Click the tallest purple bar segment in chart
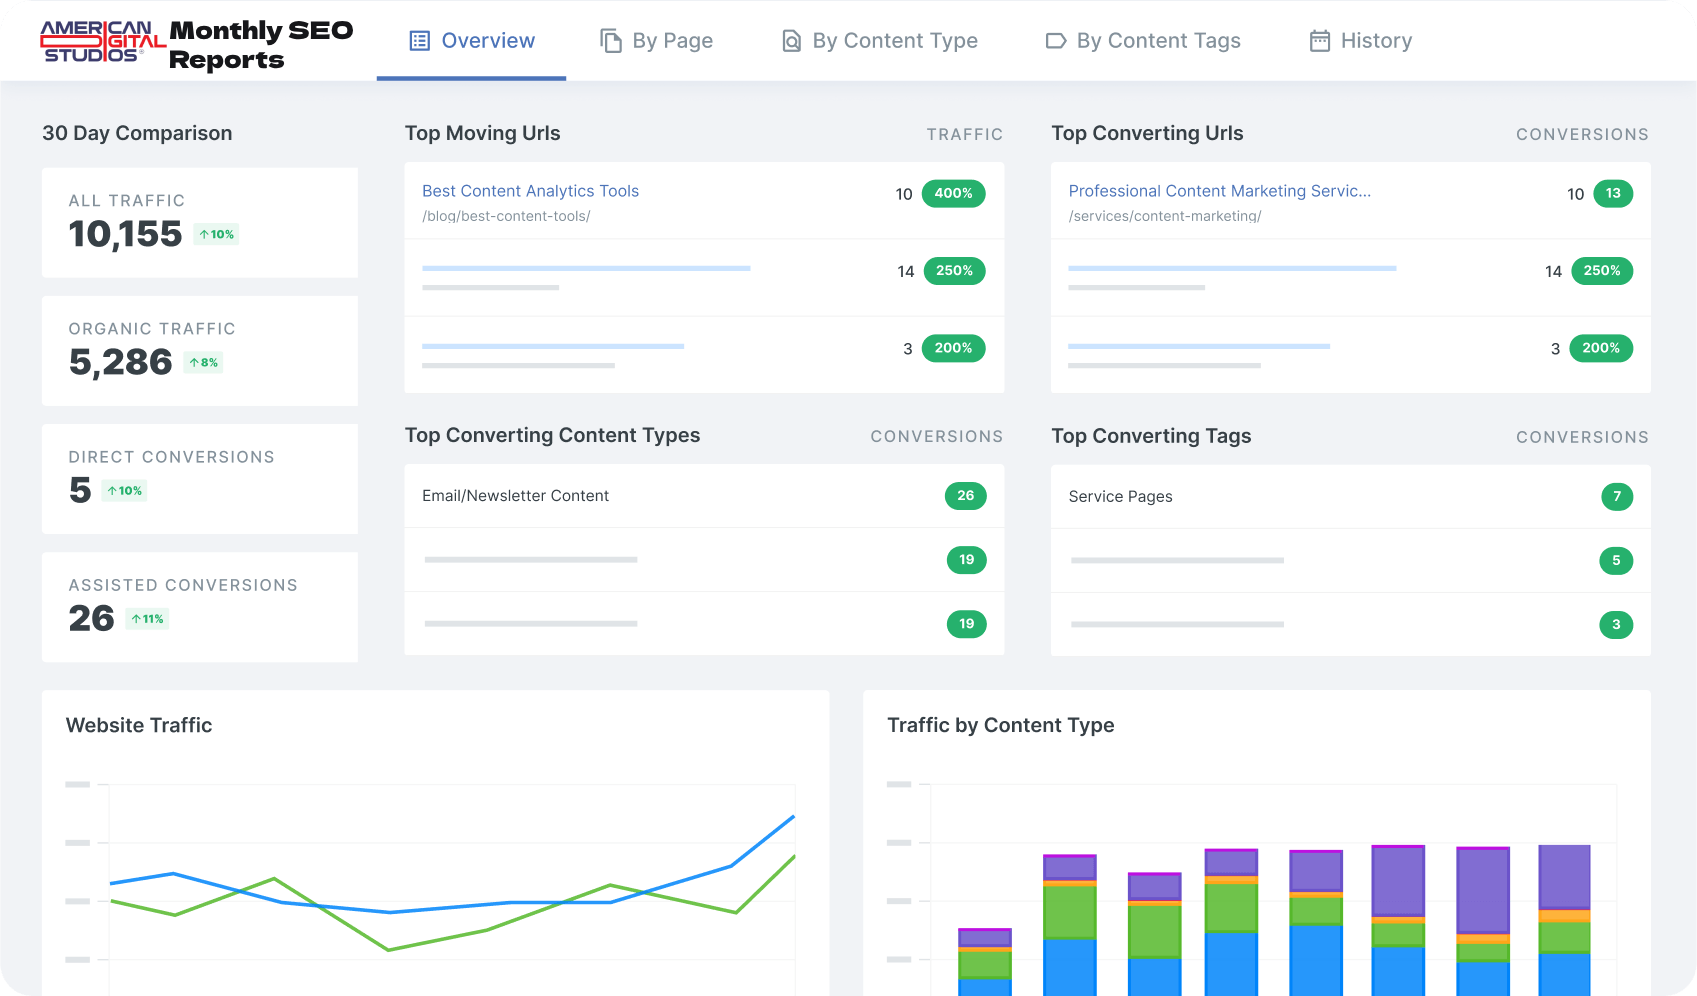This screenshot has width=1697, height=996. tap(1482, 890)
